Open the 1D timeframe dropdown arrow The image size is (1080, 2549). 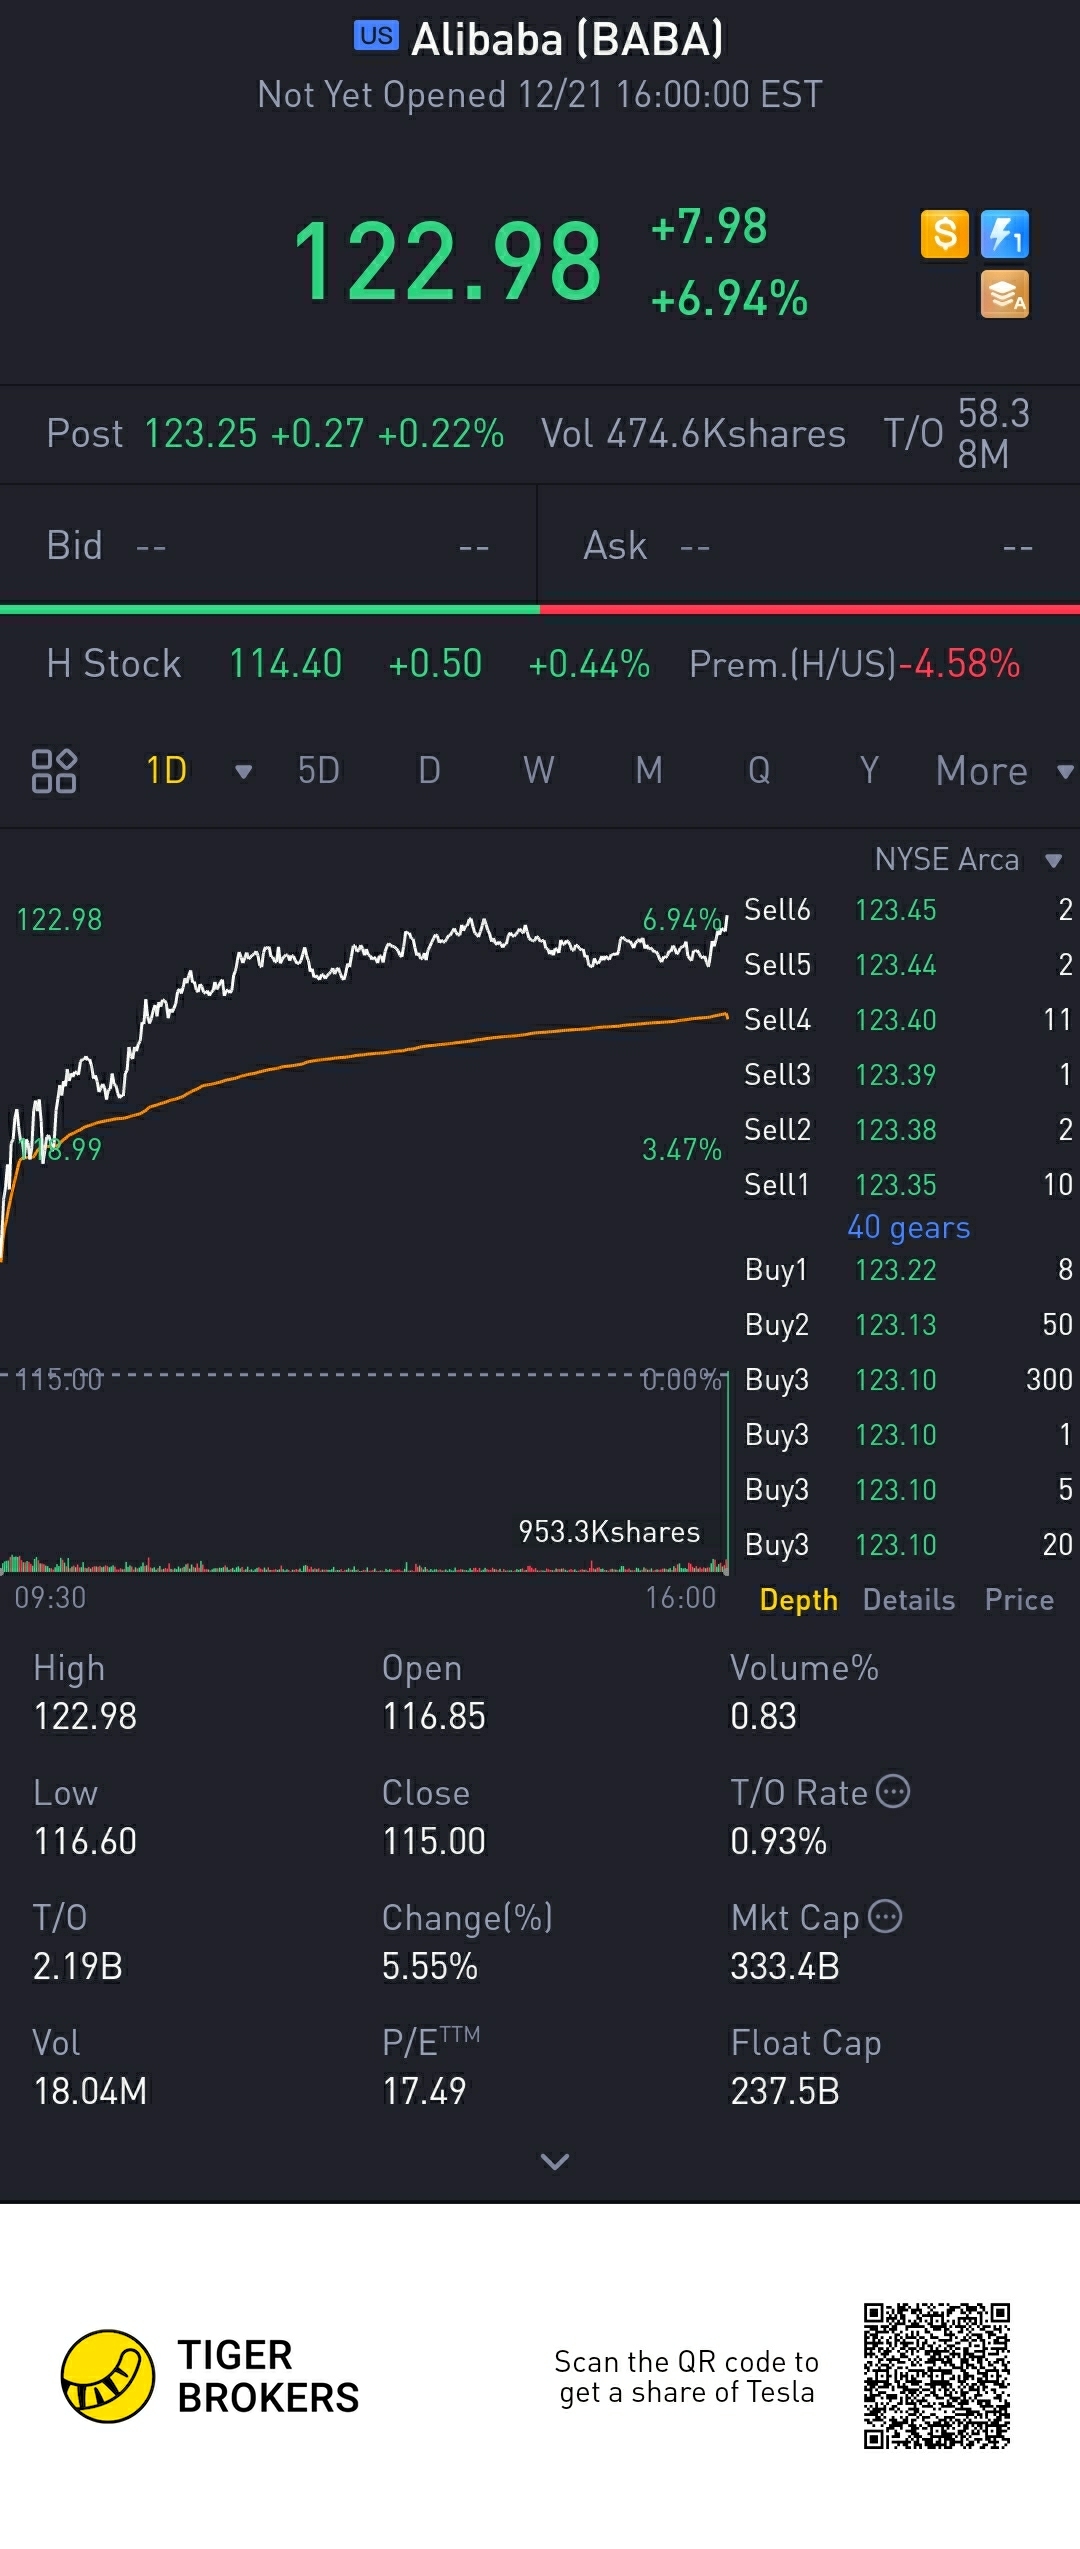click(x=243, y=771)
